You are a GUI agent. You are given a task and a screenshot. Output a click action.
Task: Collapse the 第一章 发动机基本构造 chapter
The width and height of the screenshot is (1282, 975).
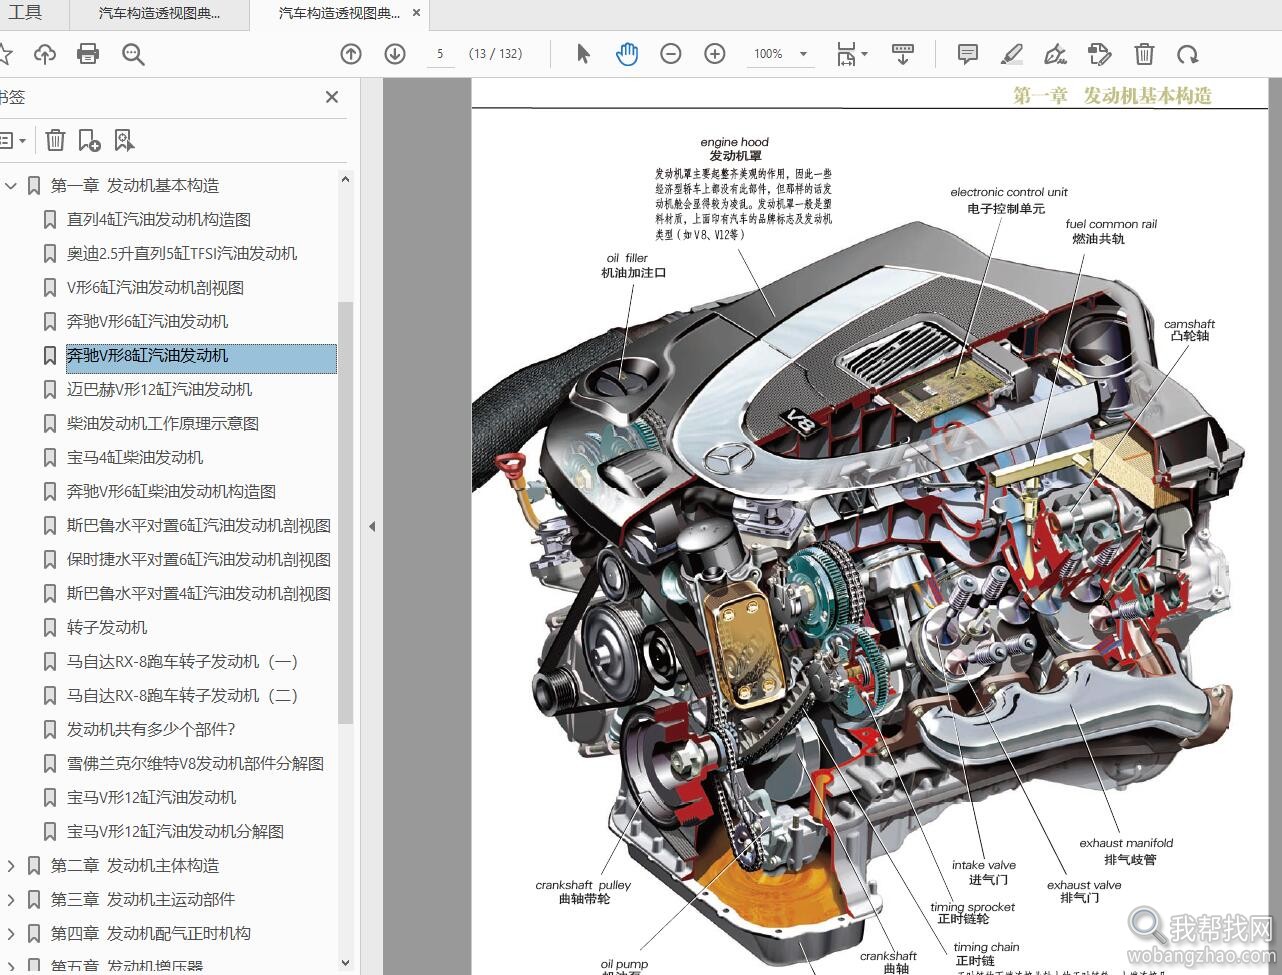click(11, 185)
